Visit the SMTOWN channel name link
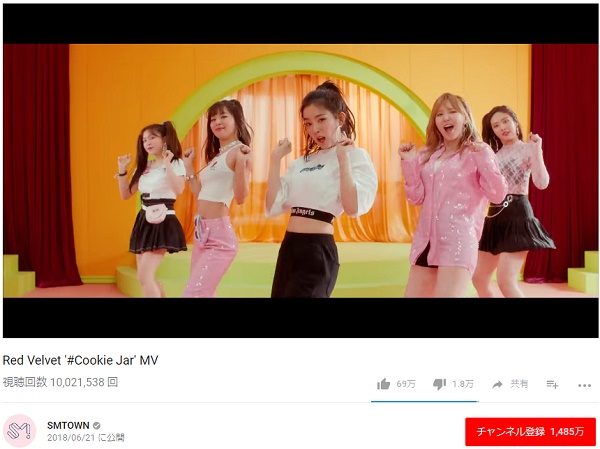The image size is (600, 449). coord(68,425)
